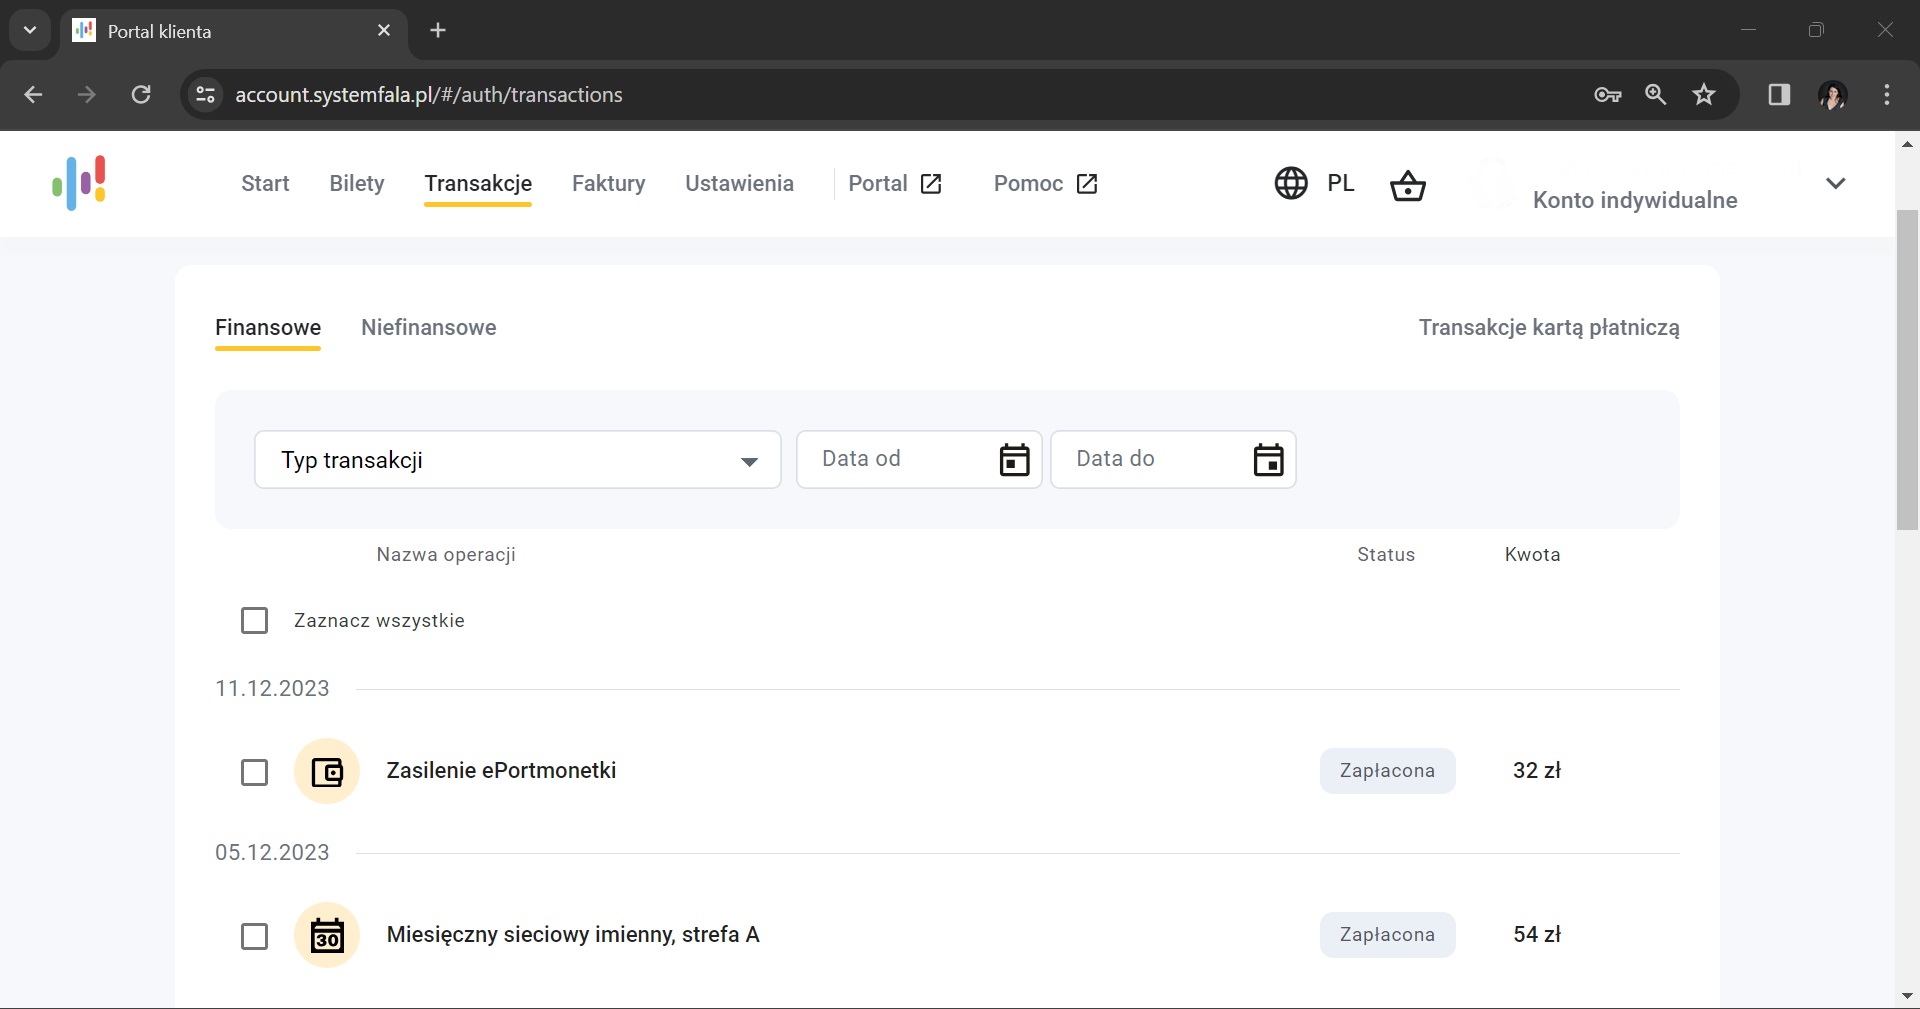Viewport: 1920px width, 1009px height.
Task: Check the Zaznacz wszystkie checkbox
Action: pos(255,621)
